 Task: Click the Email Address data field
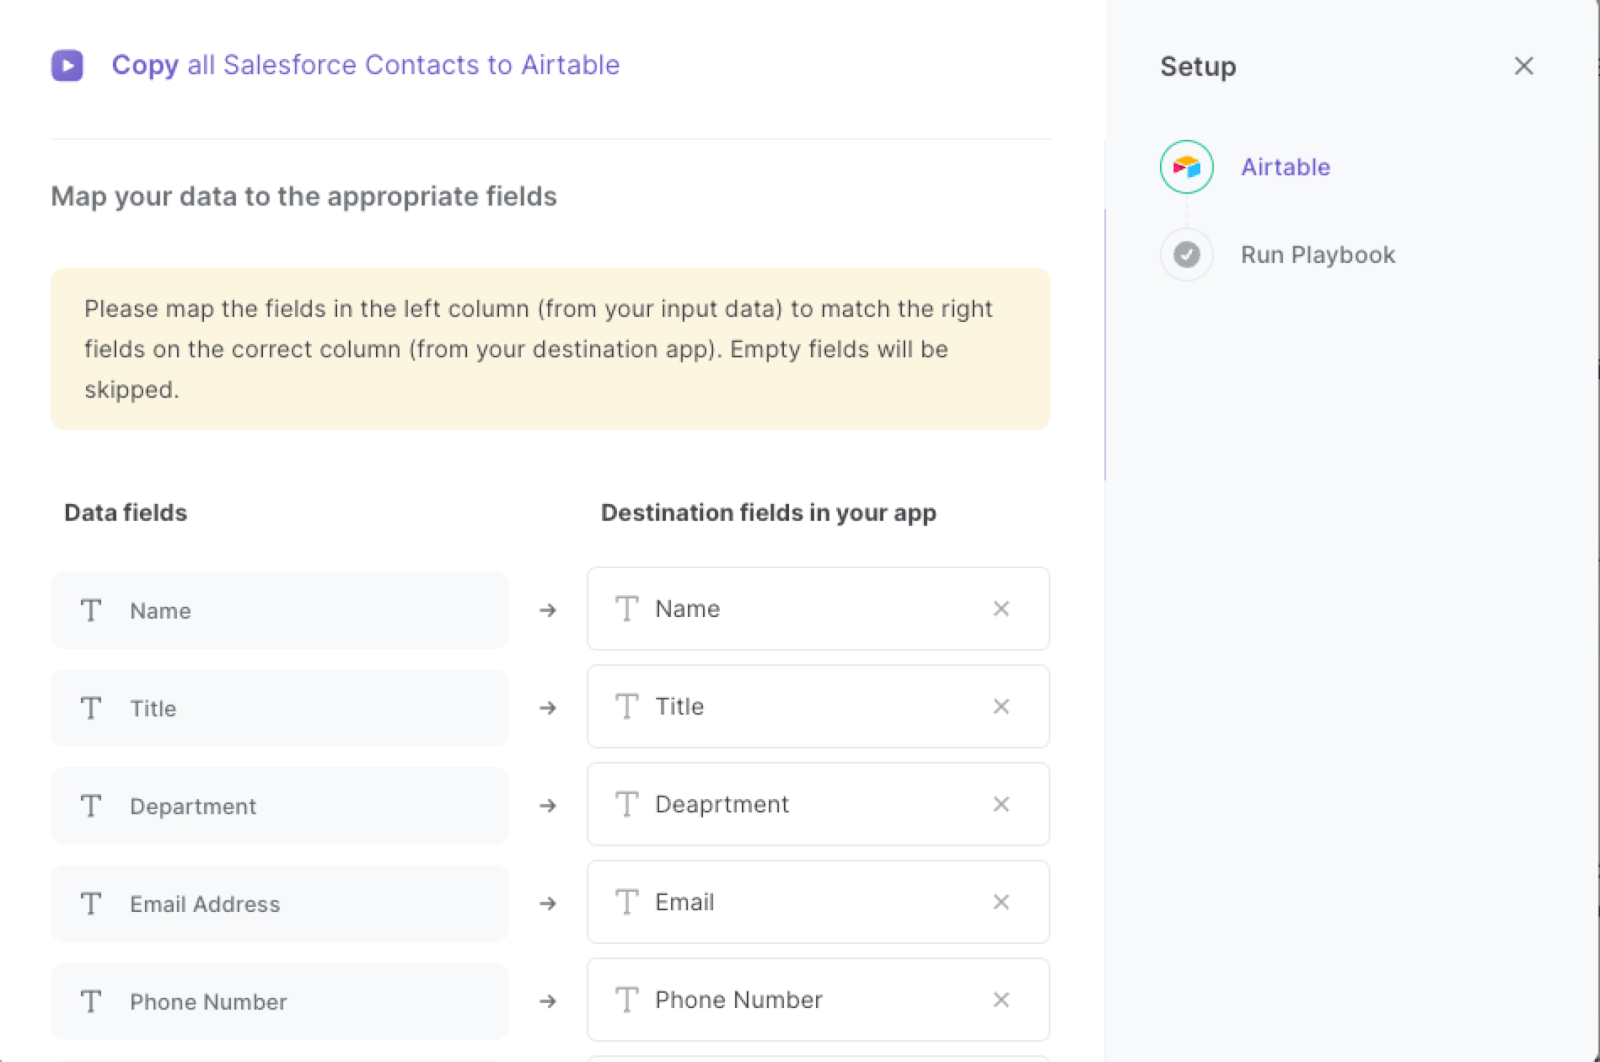280,904
